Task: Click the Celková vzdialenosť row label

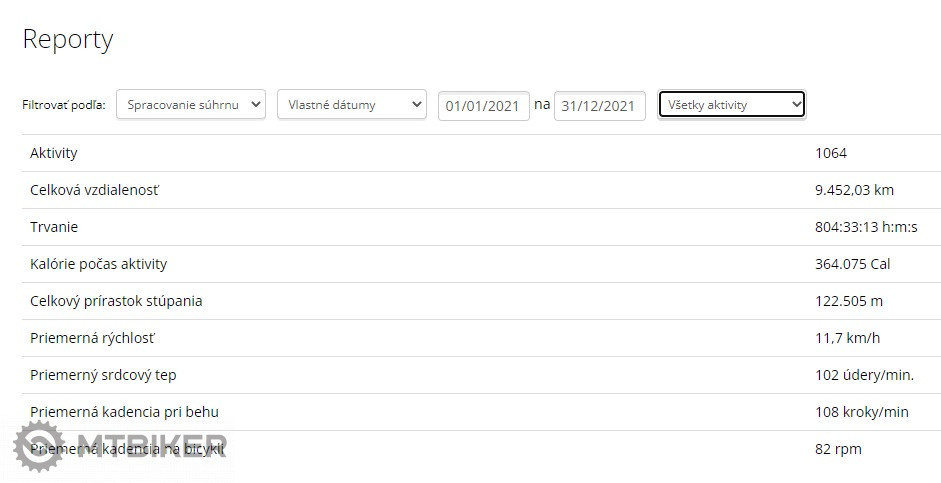Action: pyautogui.click(x=94, y=190)
